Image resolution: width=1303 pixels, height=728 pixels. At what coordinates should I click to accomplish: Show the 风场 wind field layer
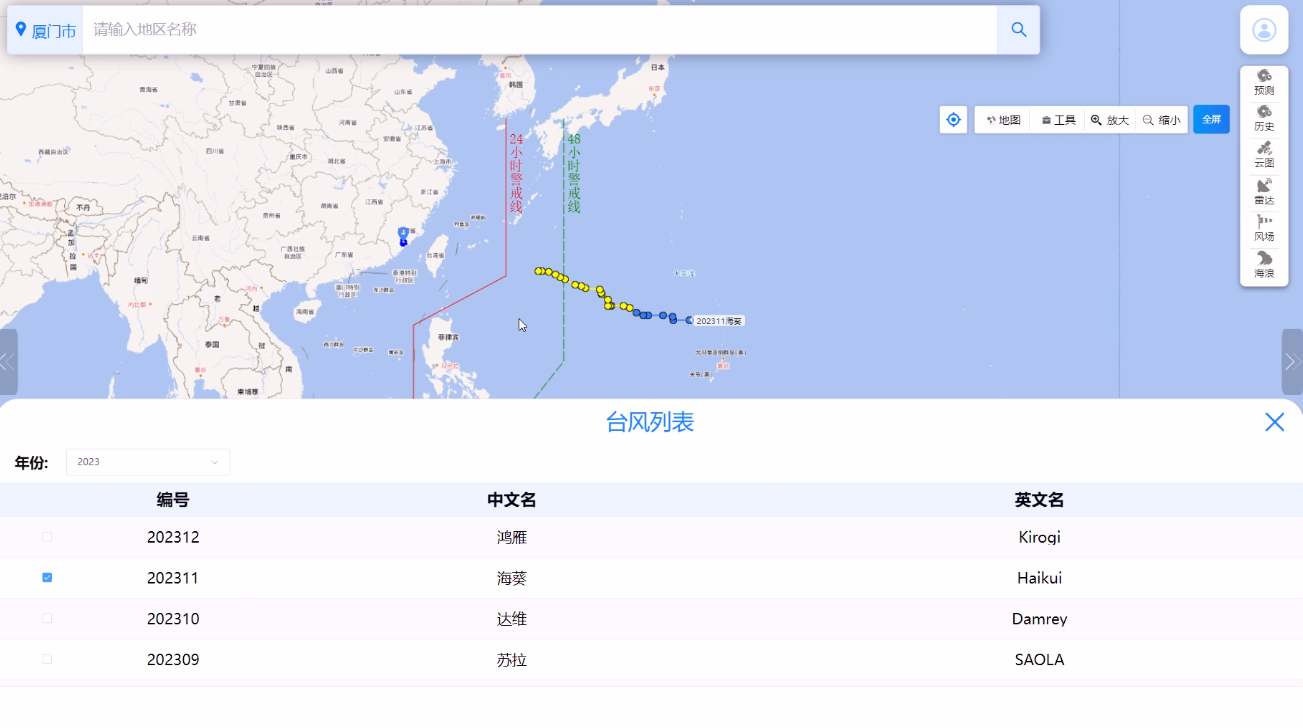coord(1264,229)
